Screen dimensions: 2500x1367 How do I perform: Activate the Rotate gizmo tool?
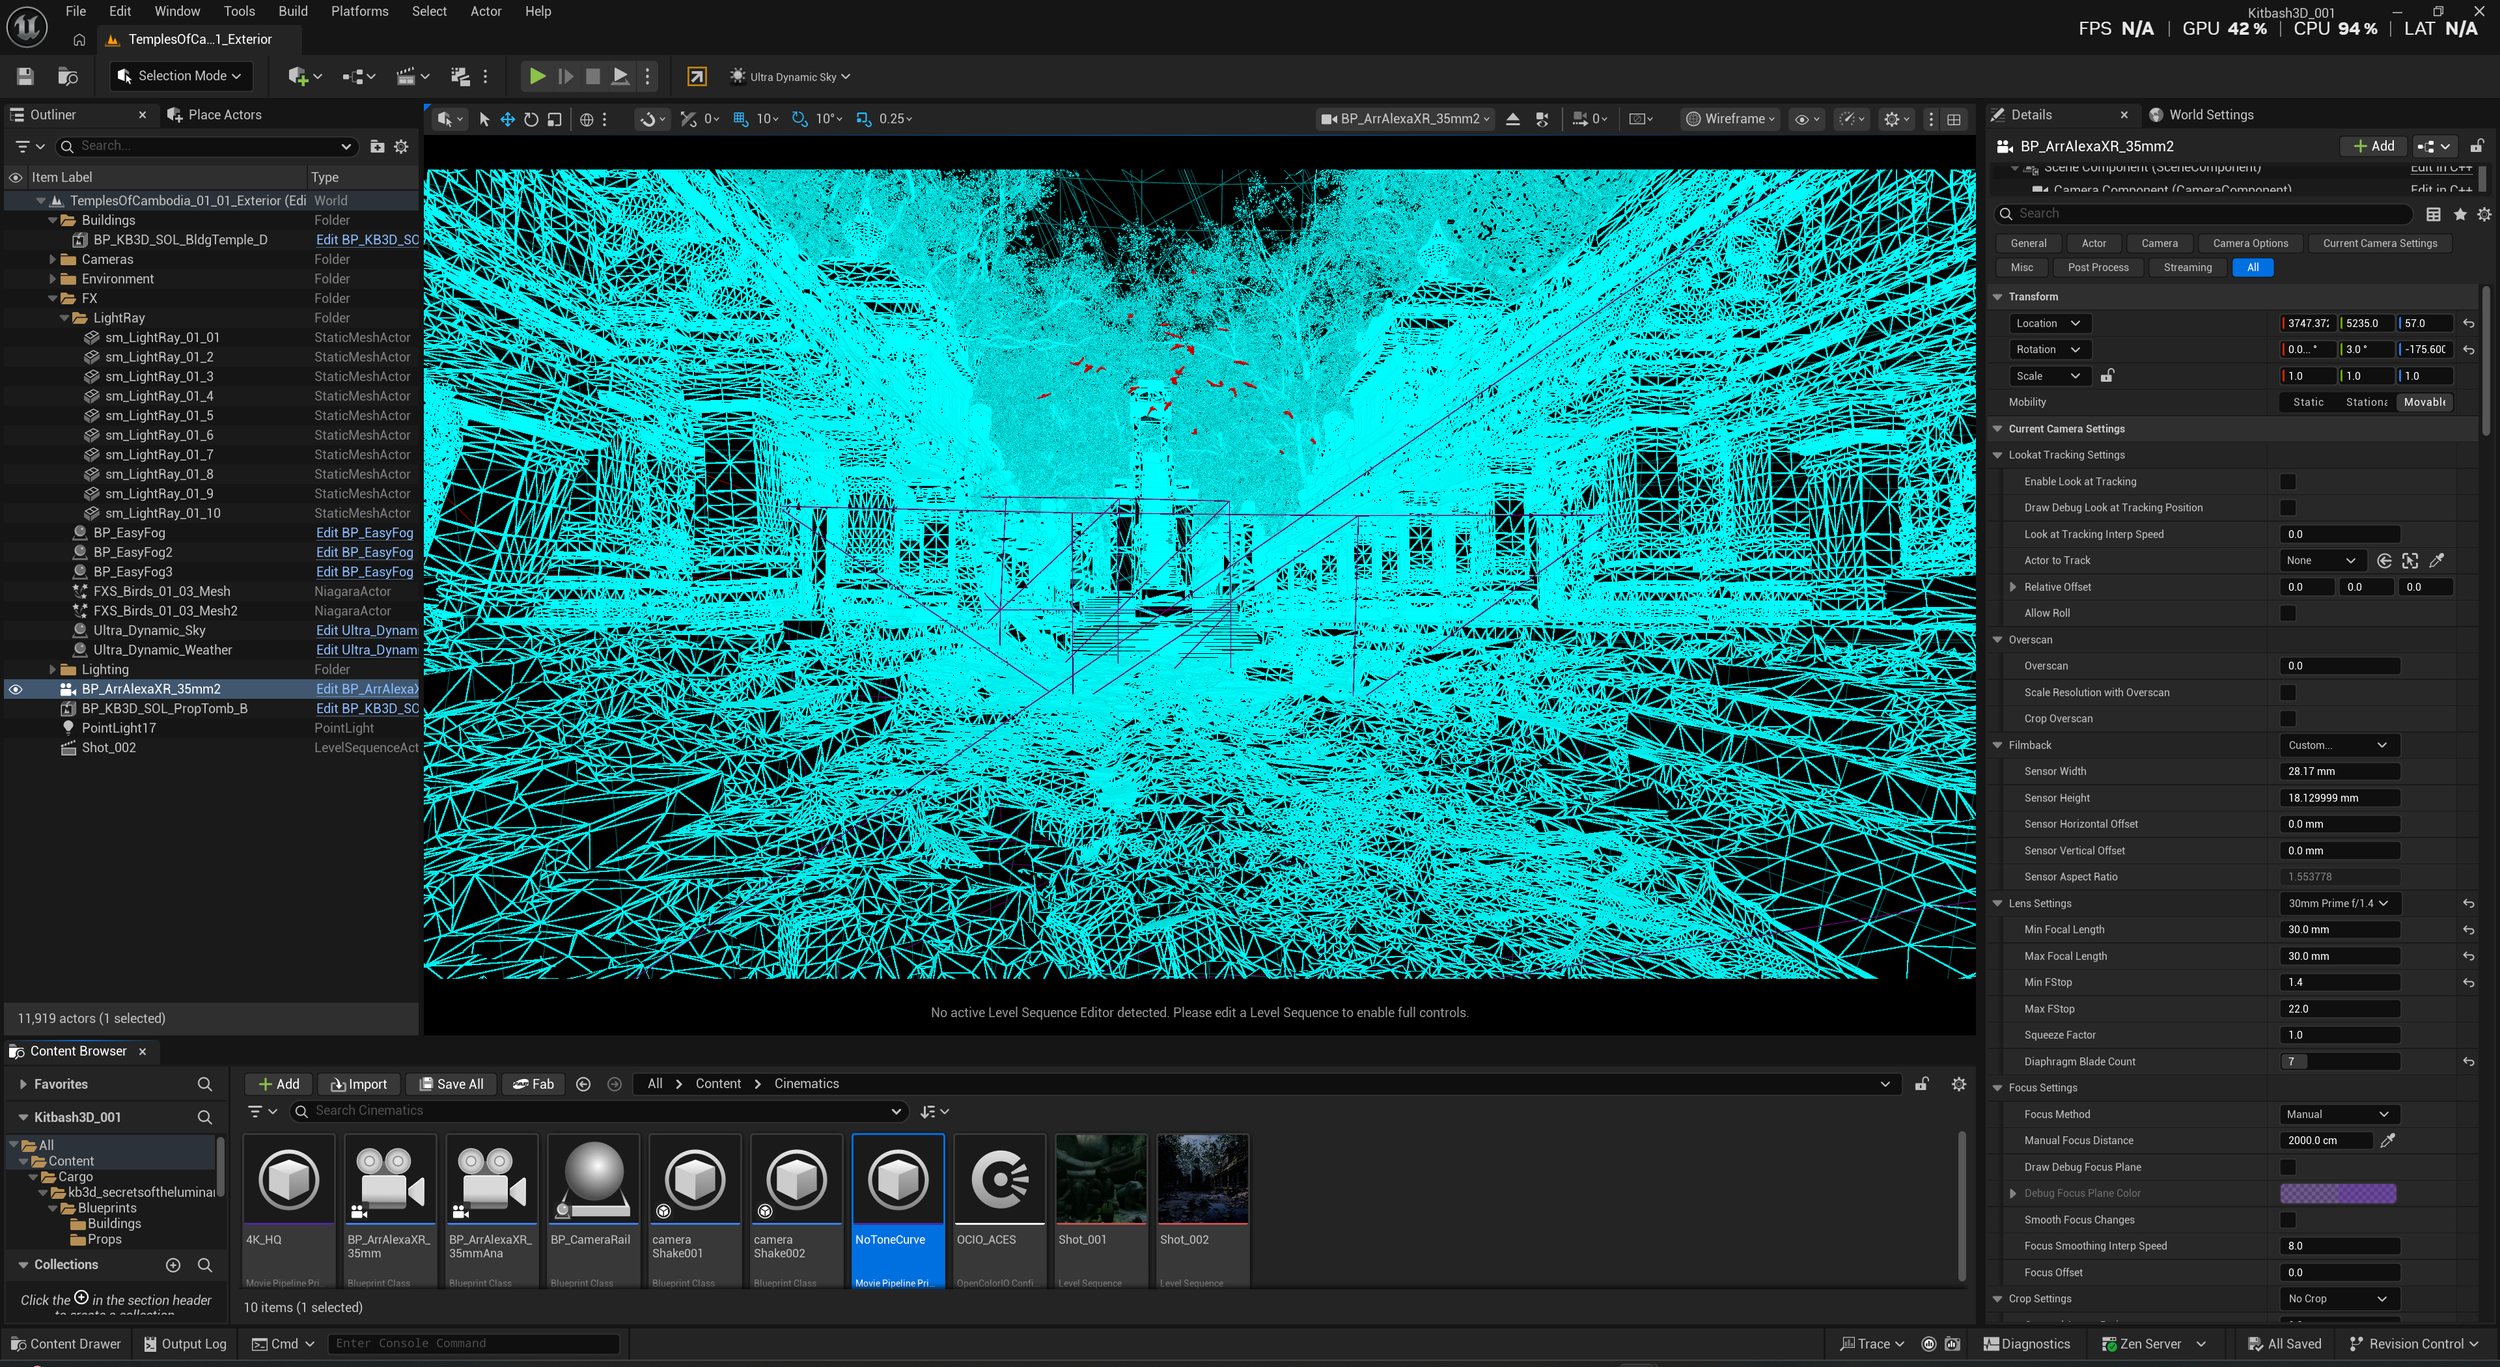tap(531, 119)
